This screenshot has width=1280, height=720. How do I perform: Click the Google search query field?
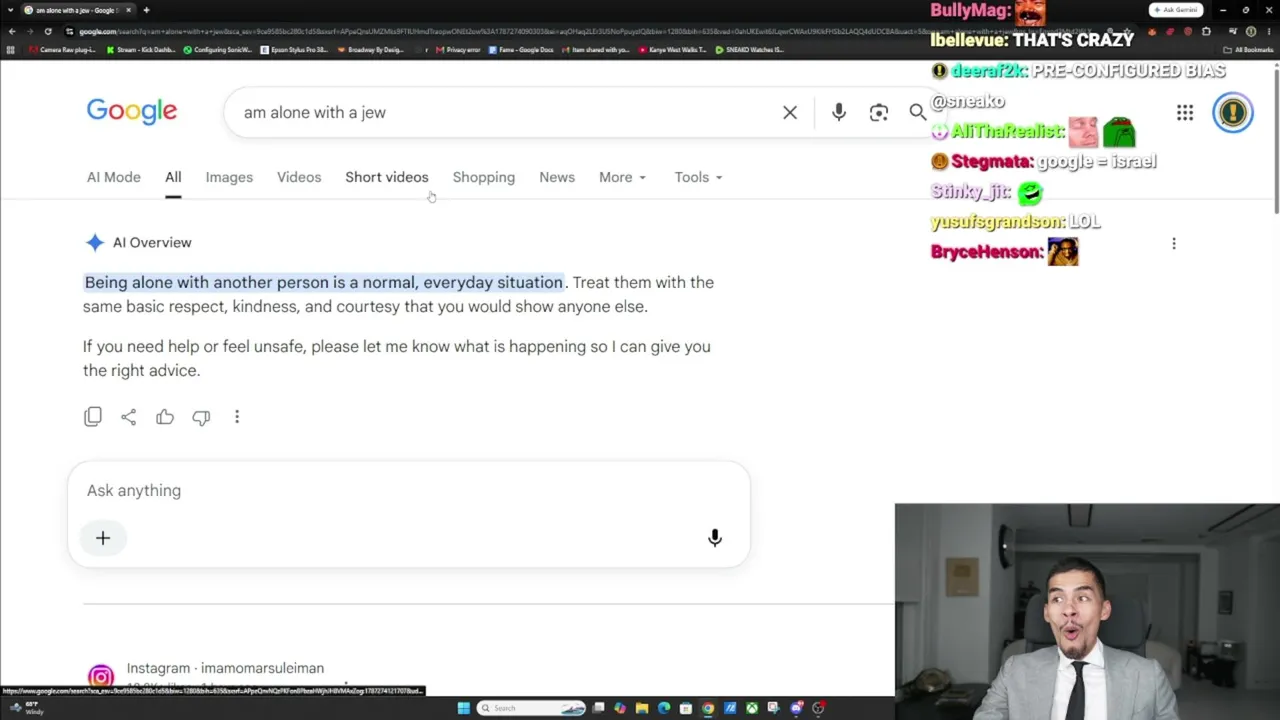click(505, 112)
